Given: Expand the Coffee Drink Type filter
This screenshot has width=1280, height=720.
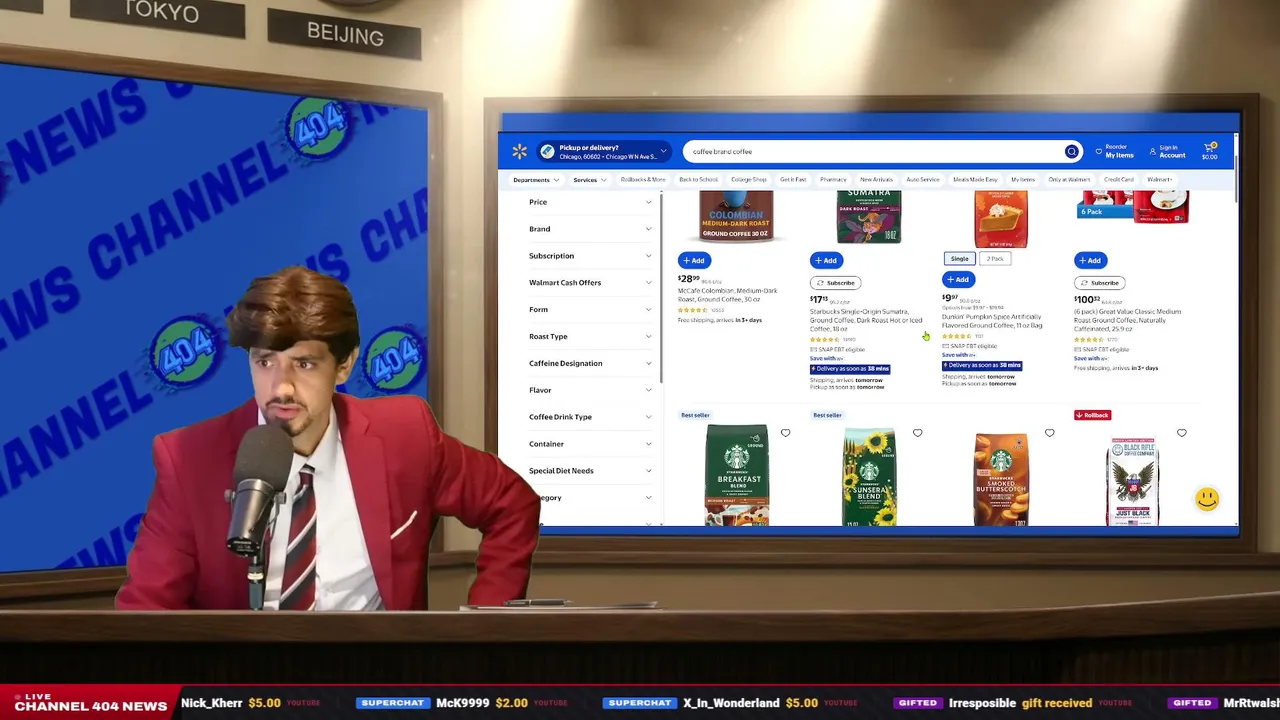Looking at the screenshot, I should pyautogui.click(x=590, y=417).
